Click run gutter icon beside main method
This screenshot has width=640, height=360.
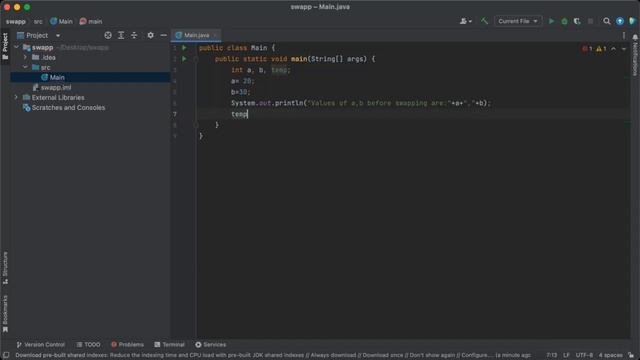[x=184, y=59]
